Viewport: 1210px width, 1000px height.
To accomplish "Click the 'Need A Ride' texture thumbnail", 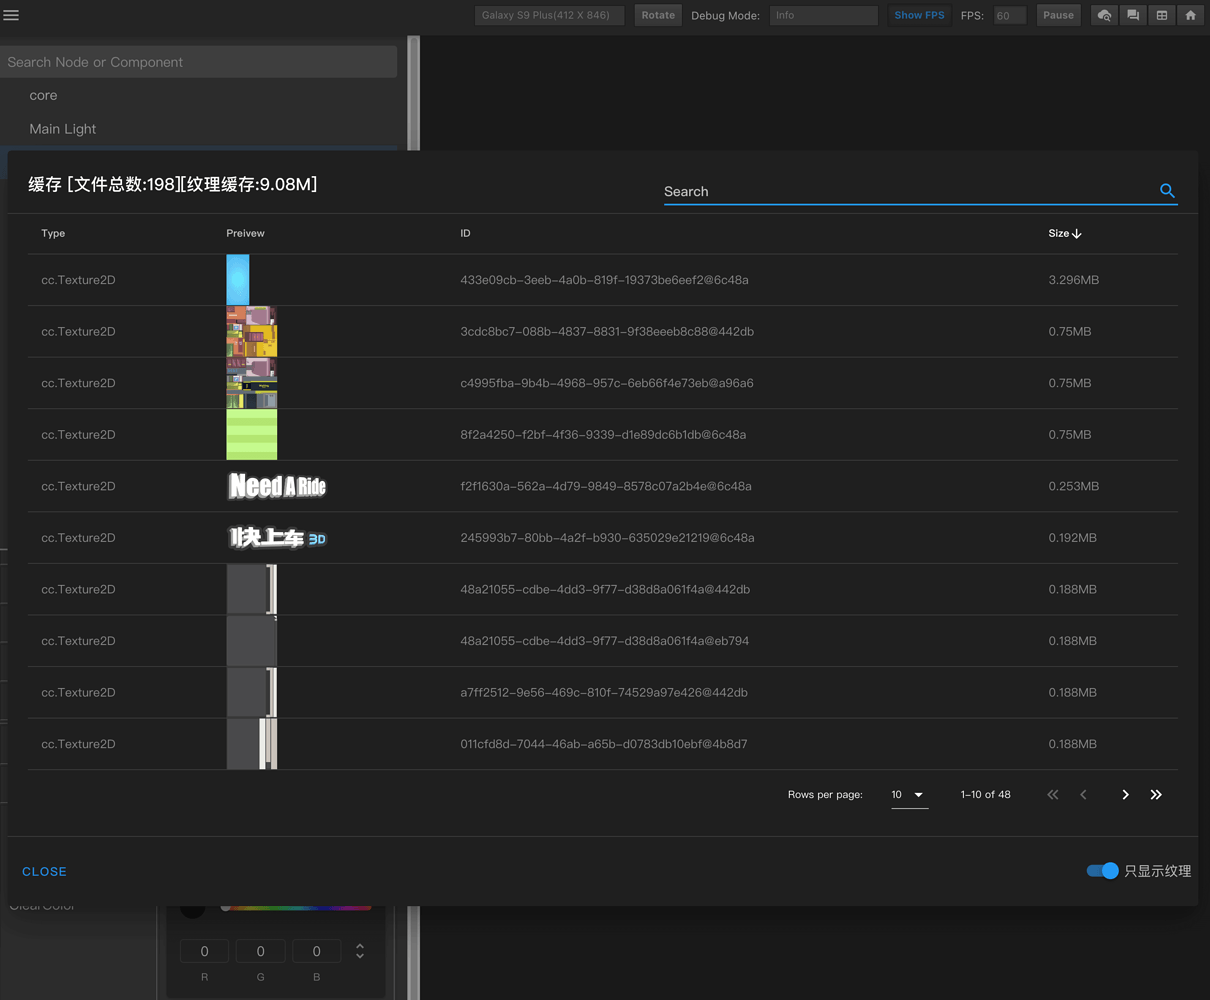I will tap(276, 485).
